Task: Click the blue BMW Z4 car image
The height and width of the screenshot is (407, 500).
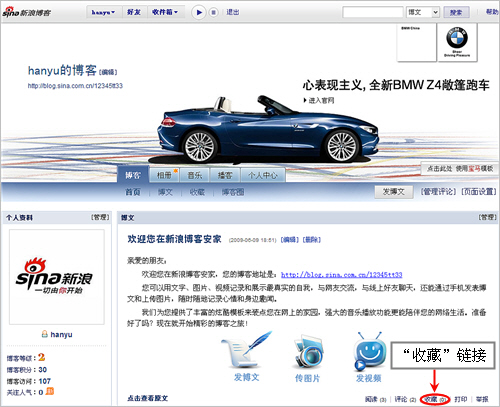Action: (268, 129)
